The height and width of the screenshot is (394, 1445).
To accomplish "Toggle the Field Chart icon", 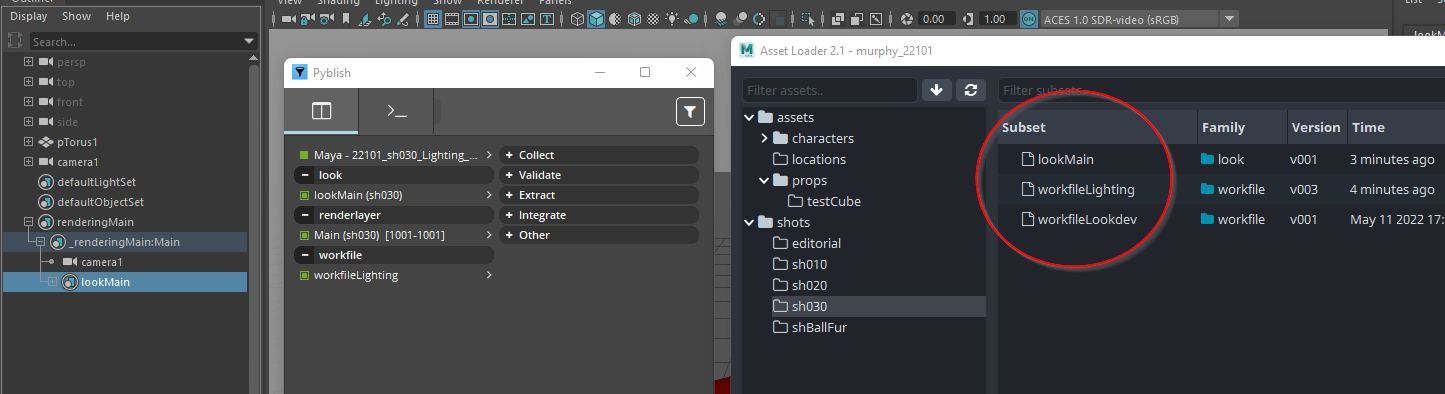I will (509, 19).
